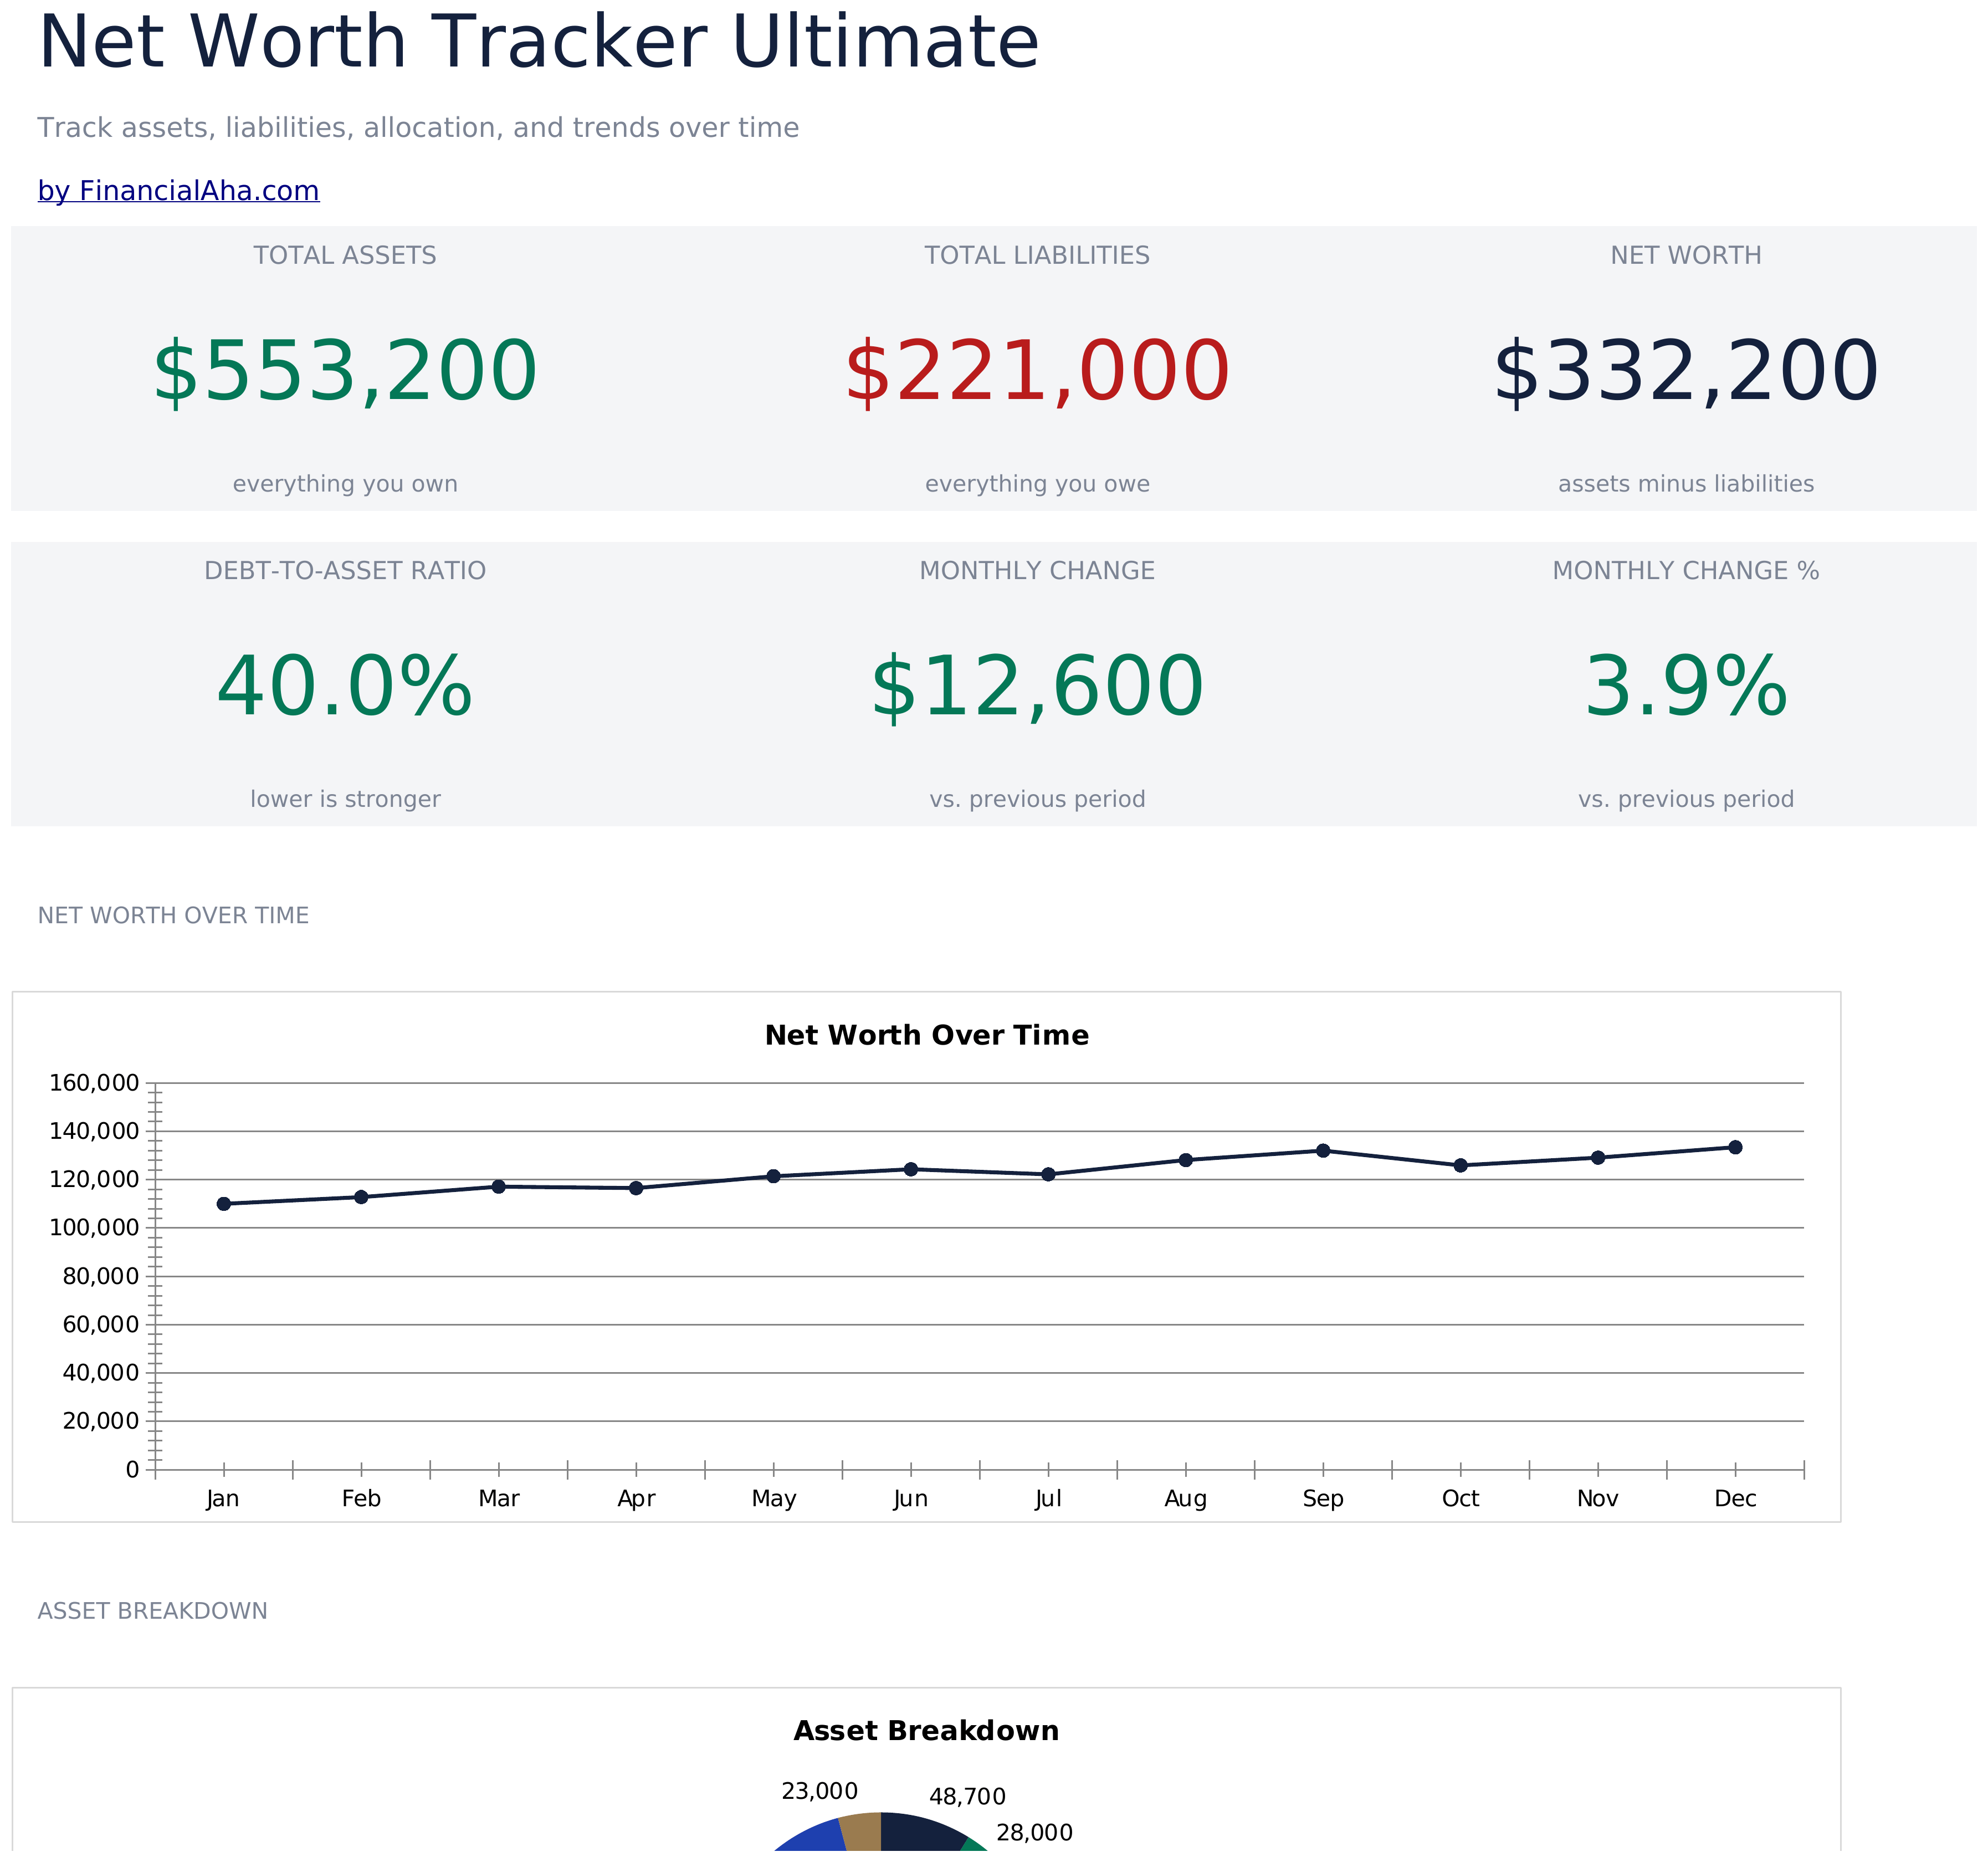Click the Aug data point on line chart
This screenshot has width=1988, height=1862.
coord(1186,1161)
